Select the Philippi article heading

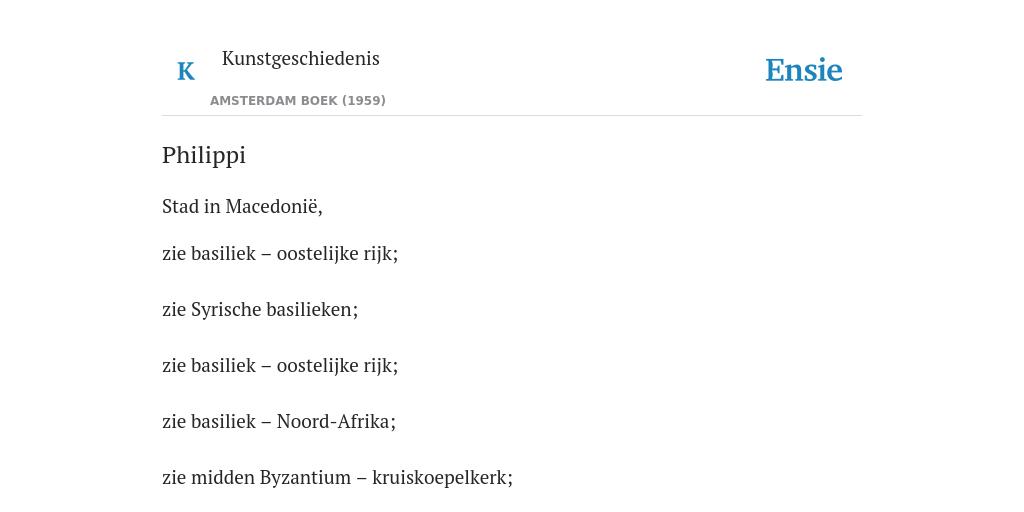click(x=204, y=155)
